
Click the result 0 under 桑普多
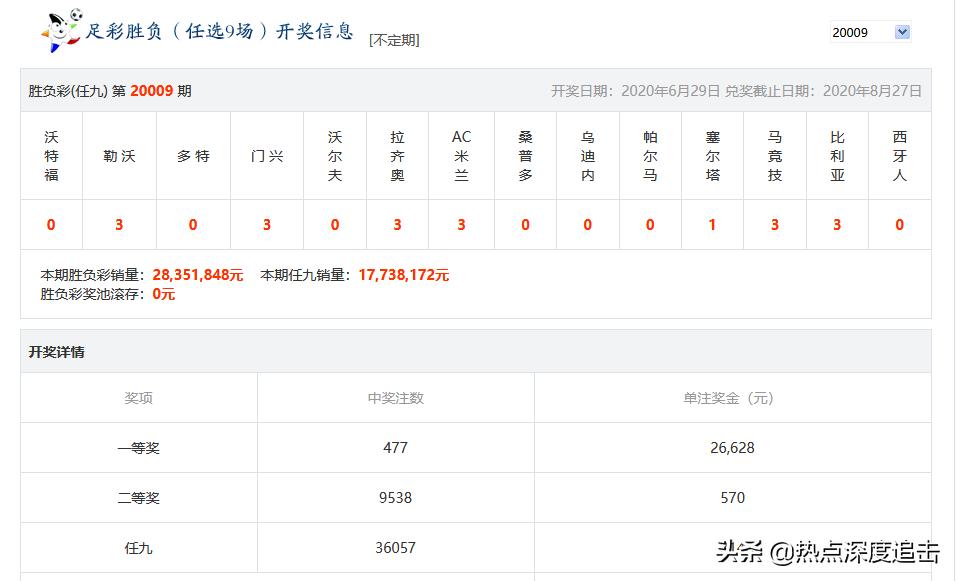click(525, 225)
